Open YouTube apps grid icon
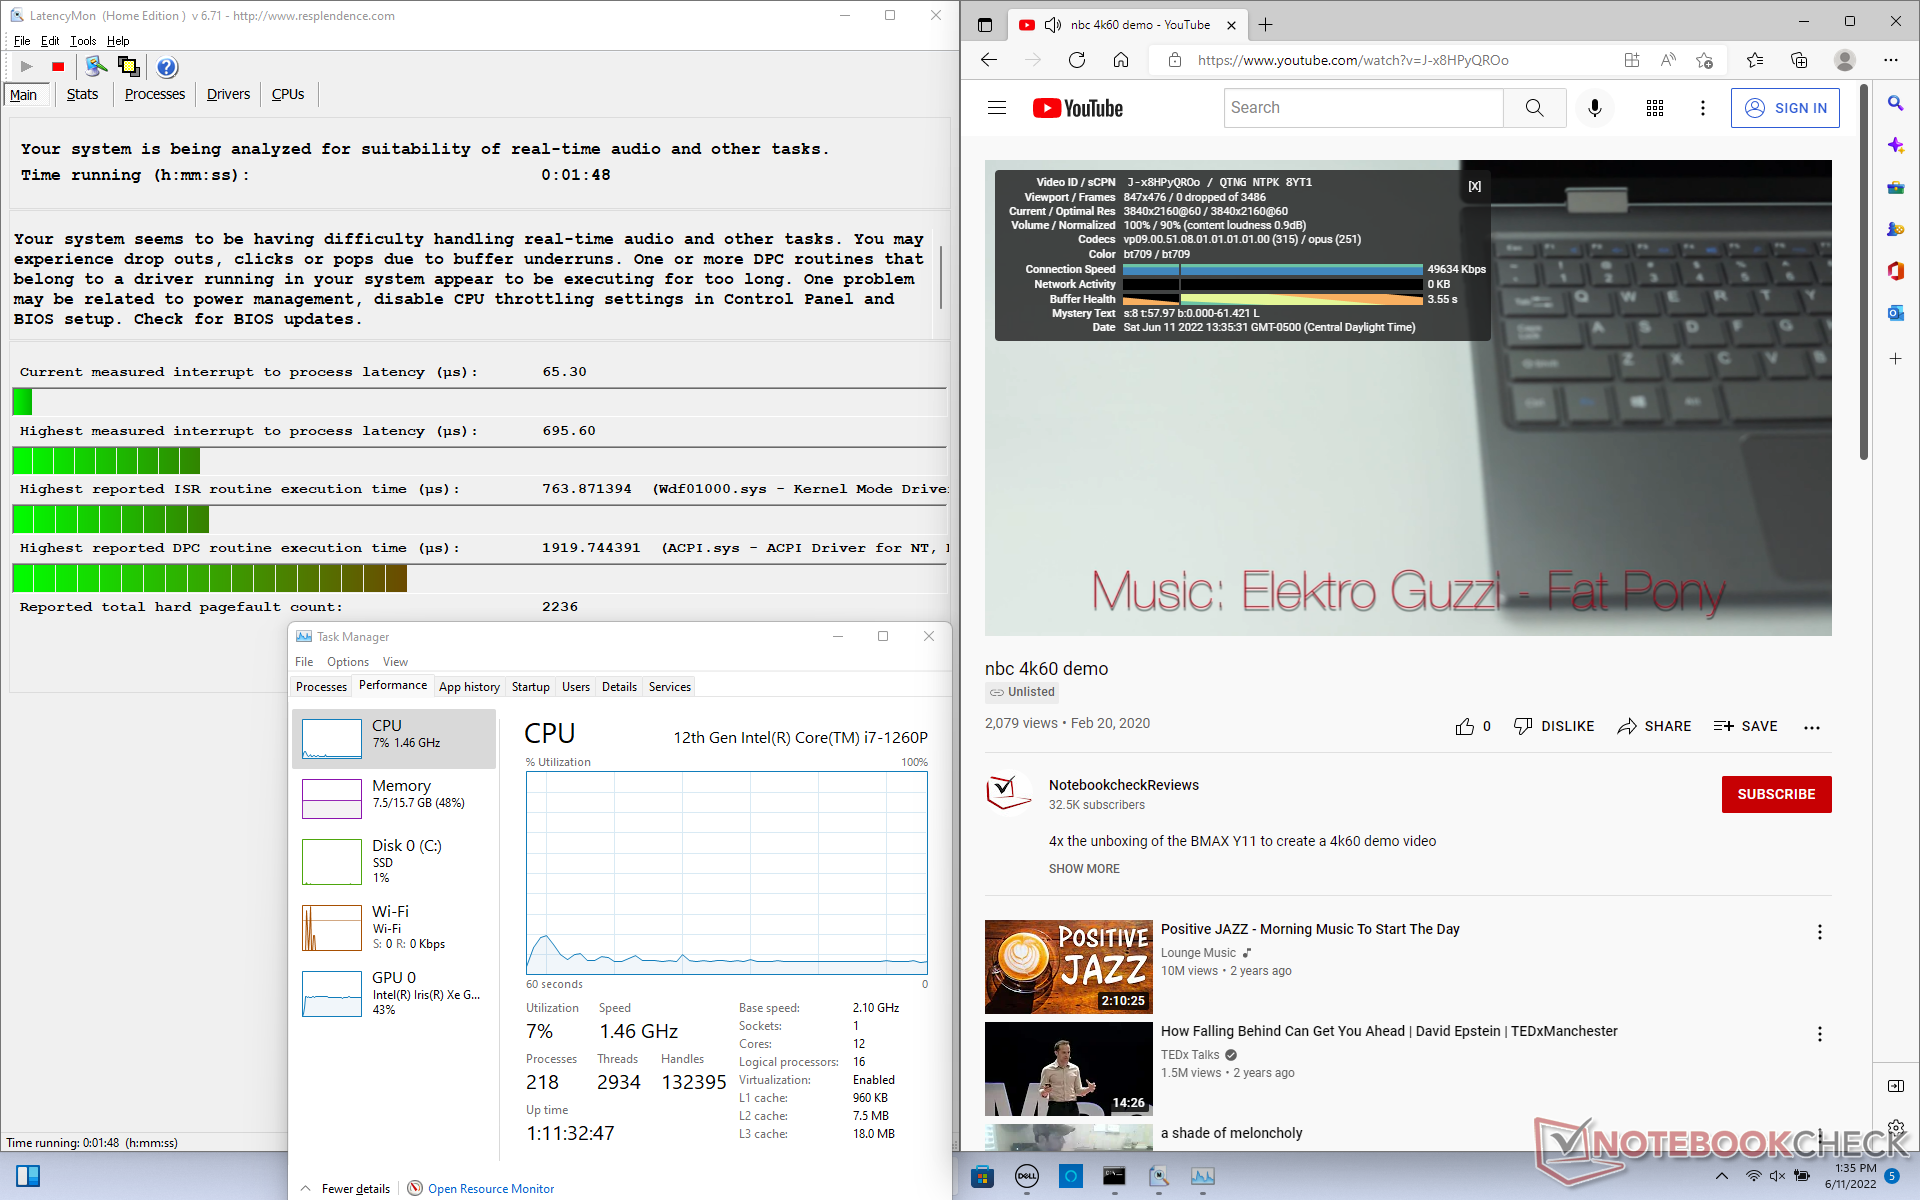Screen dimensions: 1920x1200 point(1655,108)
